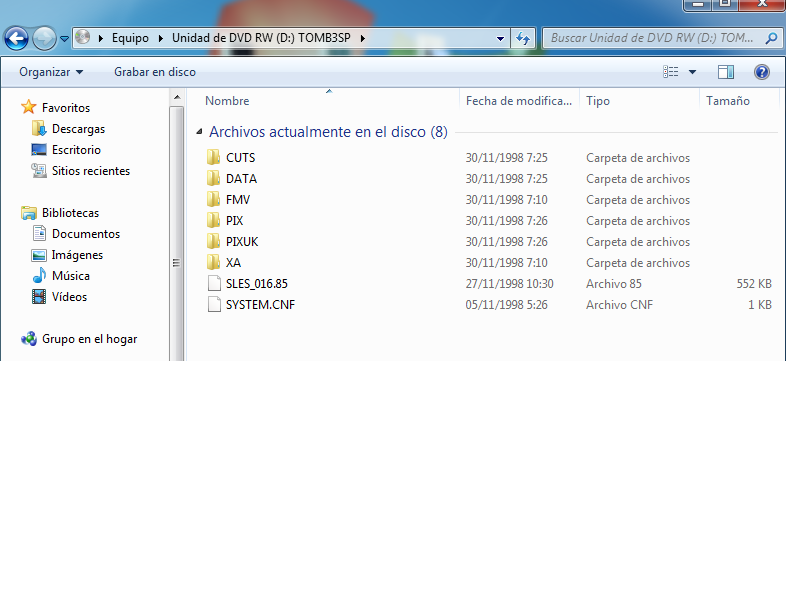Open the Documentos library
786x614 pixels.
(86, 234)
